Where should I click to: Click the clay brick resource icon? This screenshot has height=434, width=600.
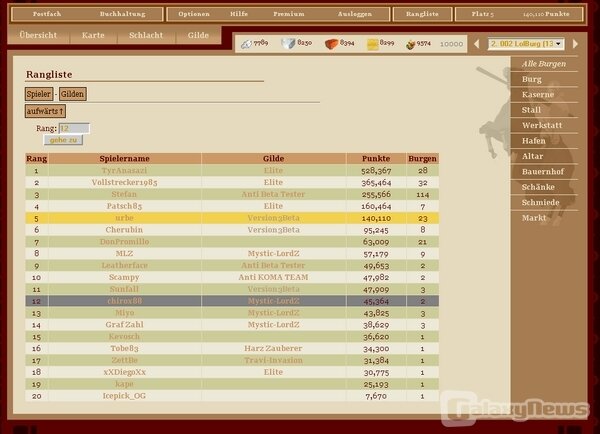click(x=331, y=44)
